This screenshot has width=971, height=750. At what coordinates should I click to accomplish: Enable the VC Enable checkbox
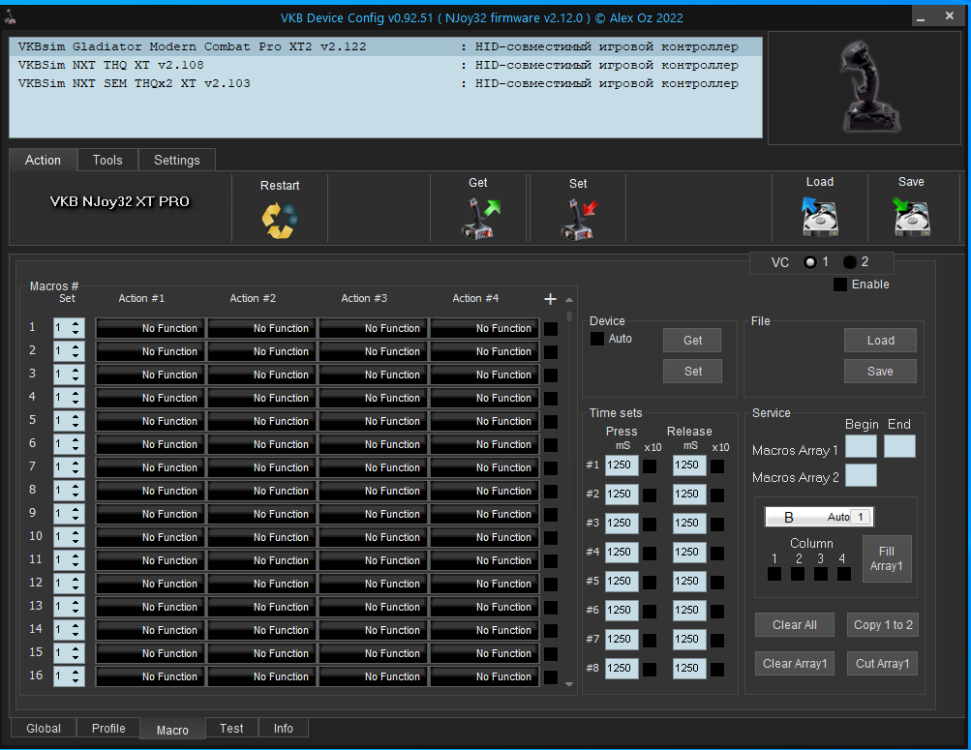[840, 285]
